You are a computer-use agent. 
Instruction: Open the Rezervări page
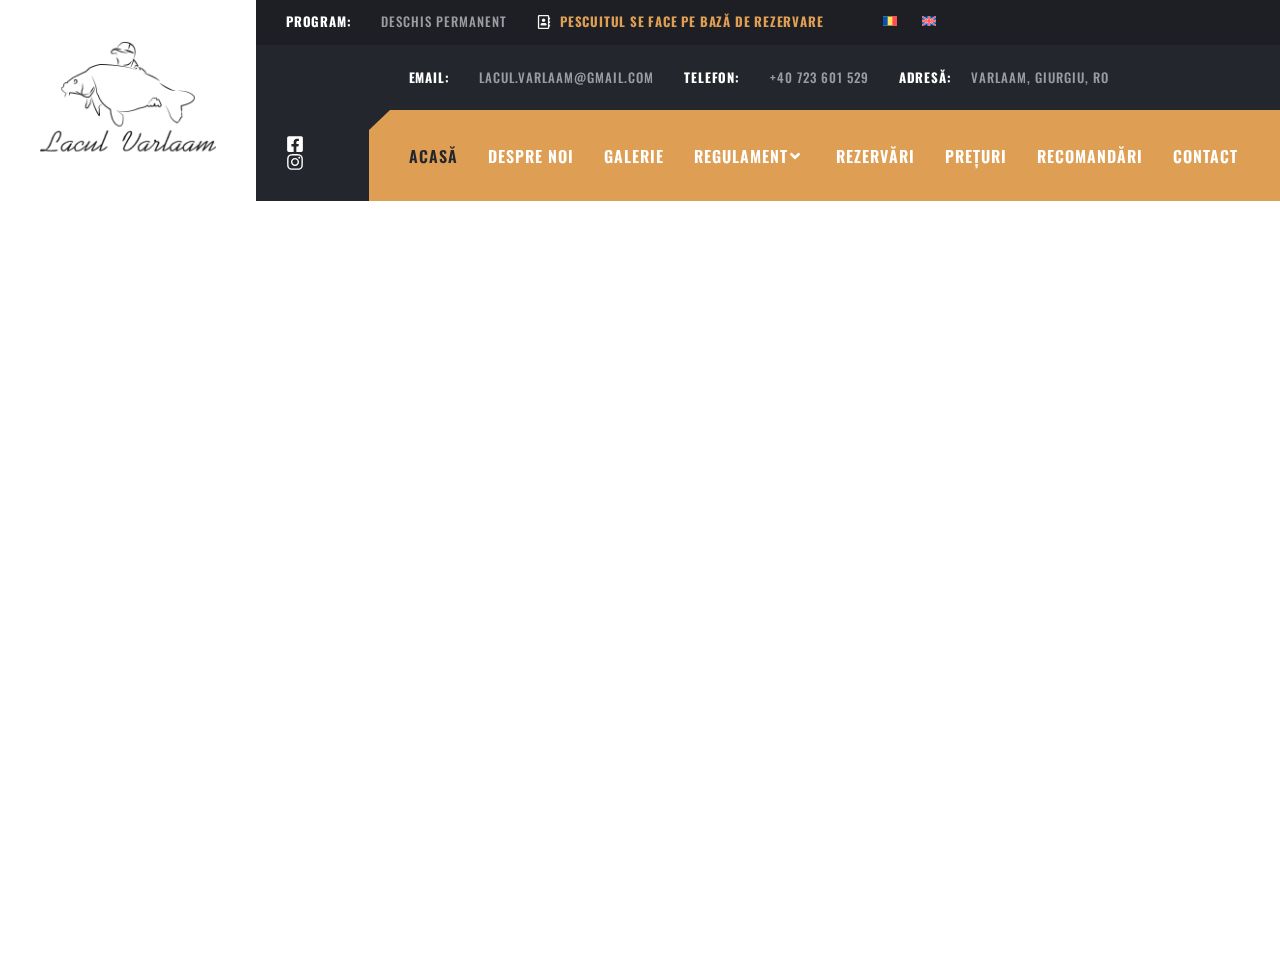(x=875, y=156)
